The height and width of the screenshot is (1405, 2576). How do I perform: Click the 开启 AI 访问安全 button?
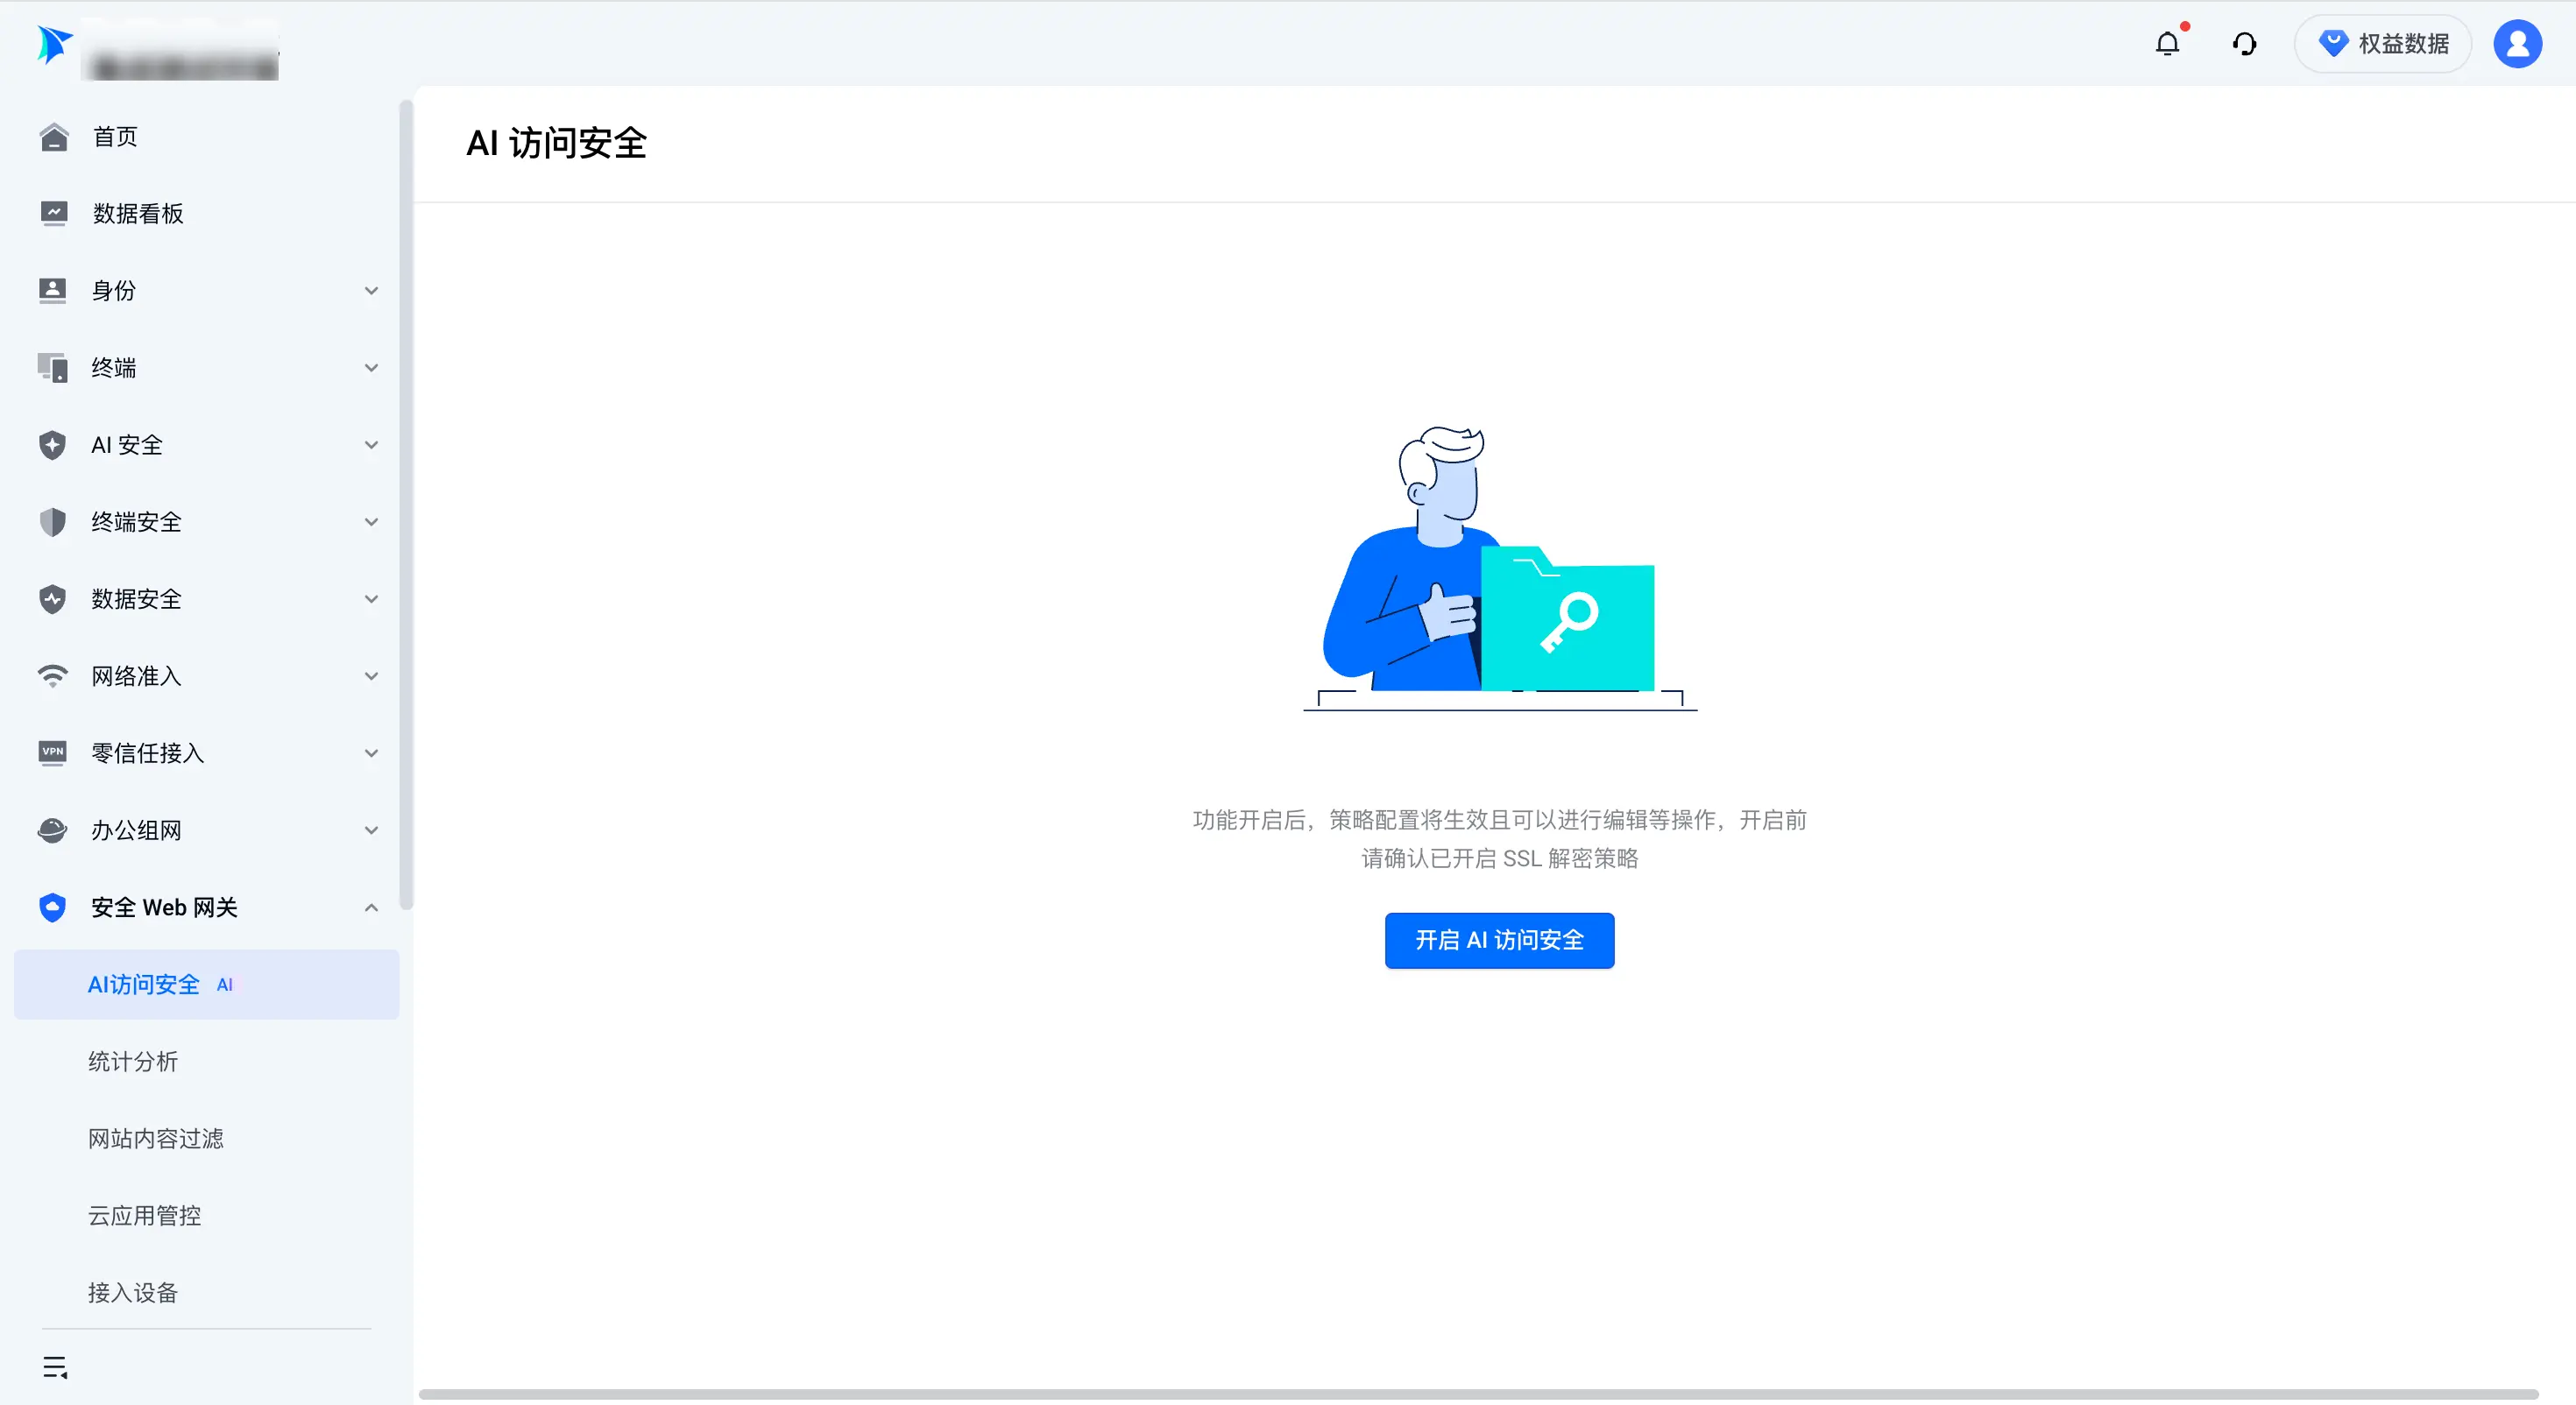[x=1499, y=940]
